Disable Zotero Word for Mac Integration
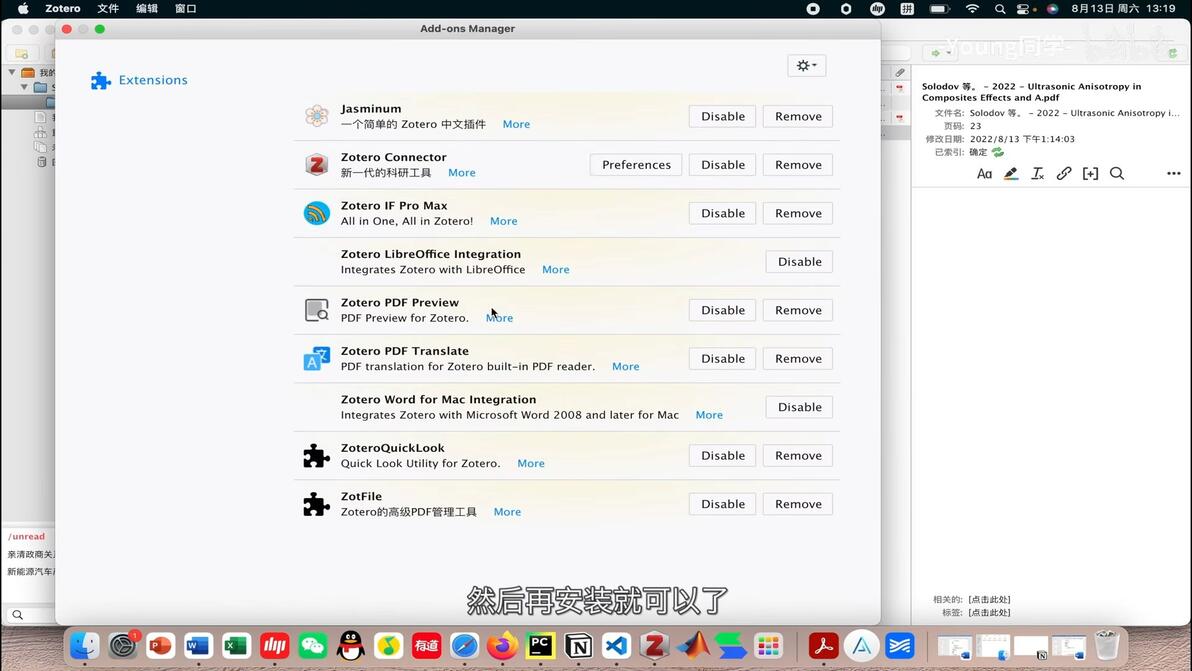Viewport: 1192px width, 671px height. (799, 407)
